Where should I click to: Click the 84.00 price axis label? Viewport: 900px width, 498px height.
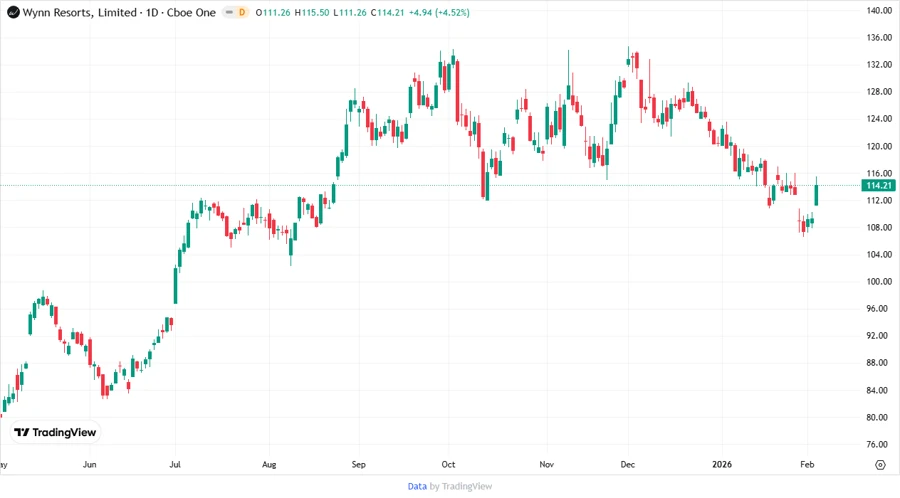(879, 391)
